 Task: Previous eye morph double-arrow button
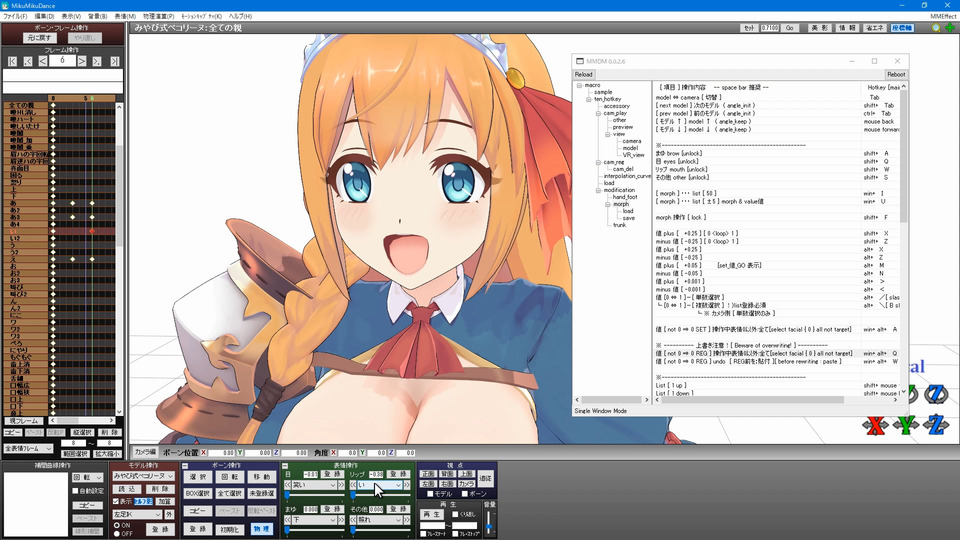tap(287, 485)
